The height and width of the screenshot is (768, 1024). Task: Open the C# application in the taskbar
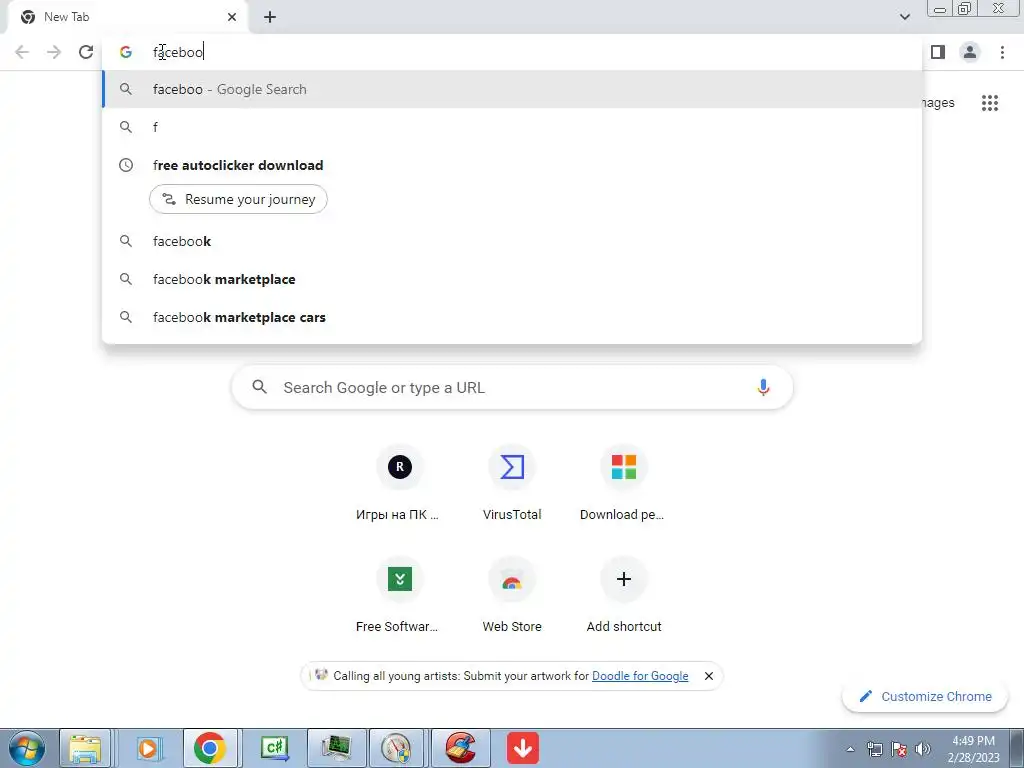tap(275, 748)
